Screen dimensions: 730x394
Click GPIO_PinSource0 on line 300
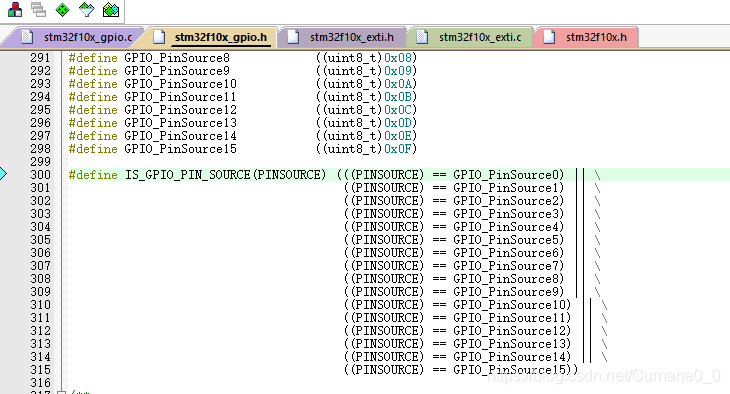[x=506, y=175]
